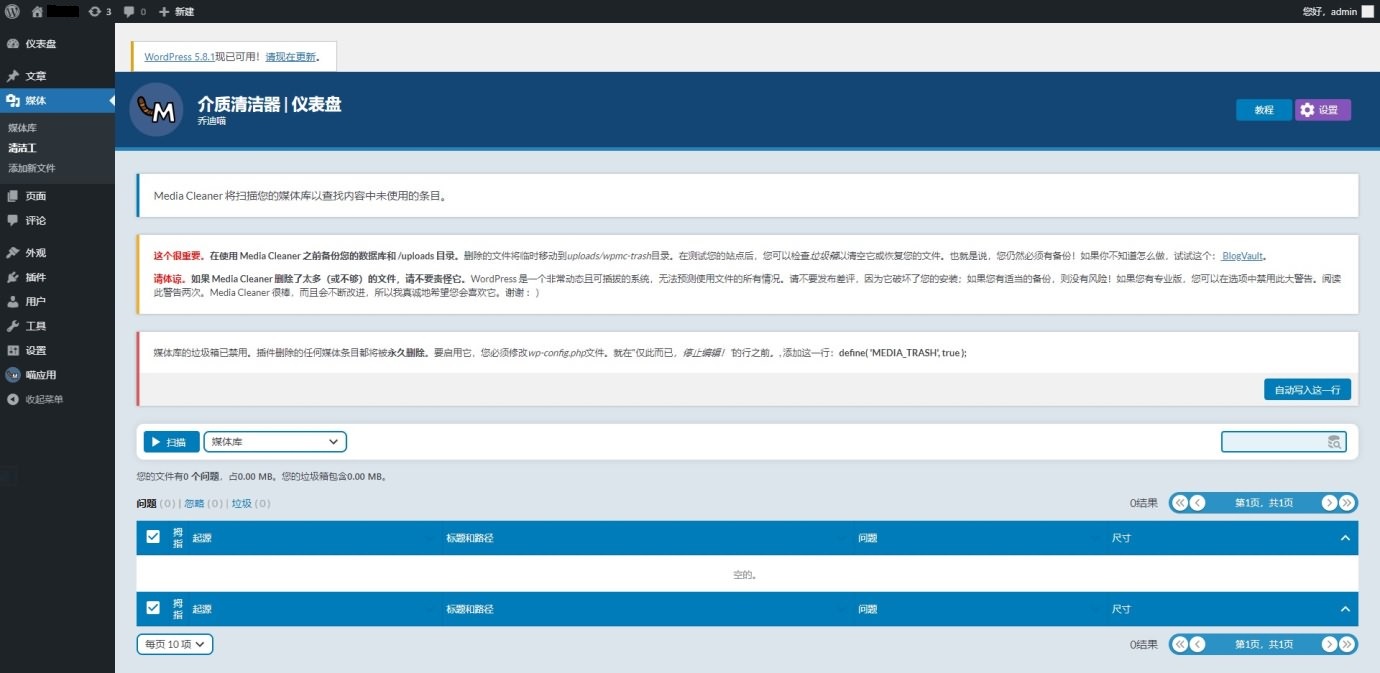Click the 教程 button in header
The image size is (1380, 673).
pyautogui.click(x=1264, y=110)
